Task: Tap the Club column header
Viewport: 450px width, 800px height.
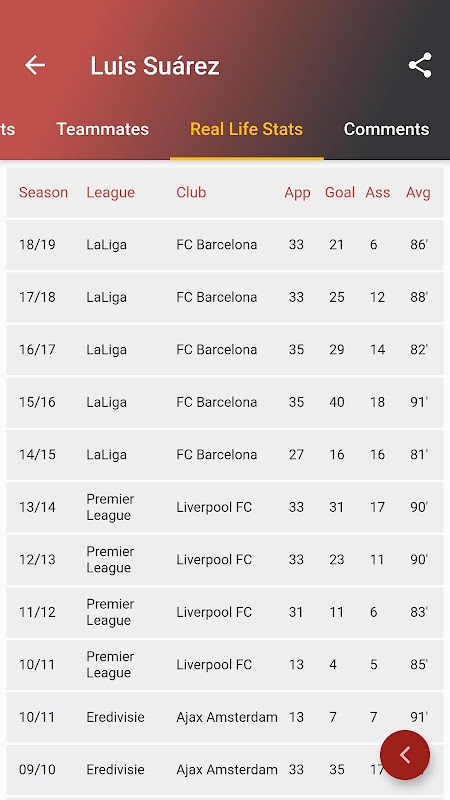Action: pyautogui.click(x=191, y=192)
